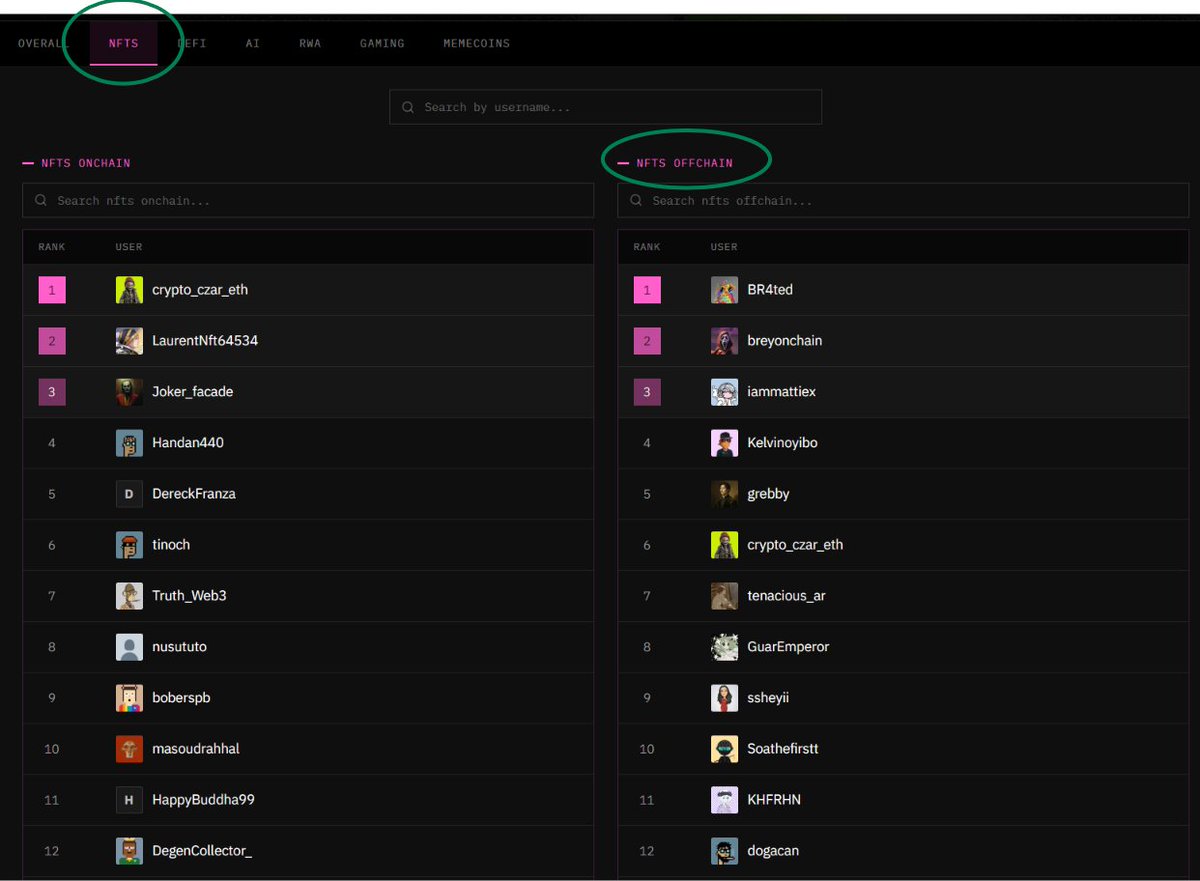Click LaurentNft64534 avatar
Screen dimensions: 1200x881
point(129,341)
